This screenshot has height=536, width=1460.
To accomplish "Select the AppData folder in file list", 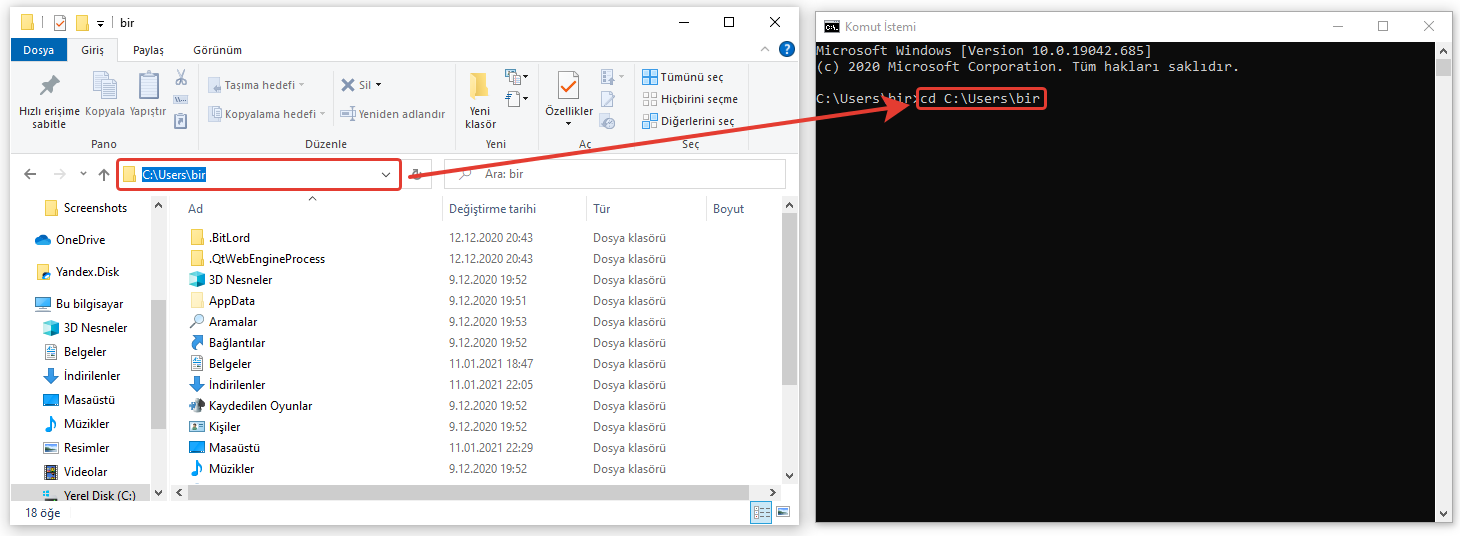I will (231, 301).
